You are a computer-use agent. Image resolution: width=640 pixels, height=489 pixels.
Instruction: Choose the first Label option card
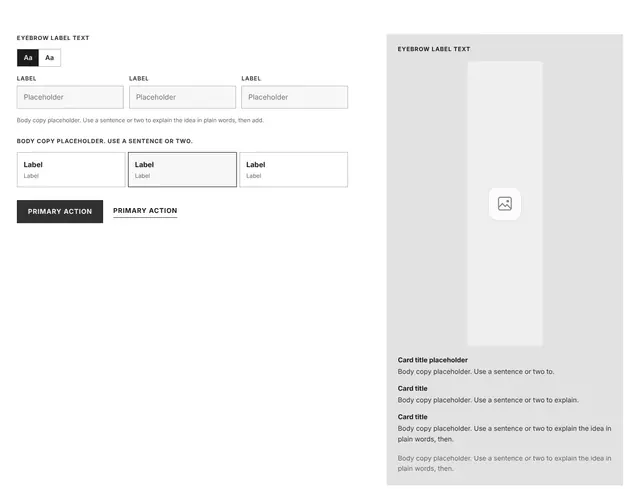click(x=71, y=170)
